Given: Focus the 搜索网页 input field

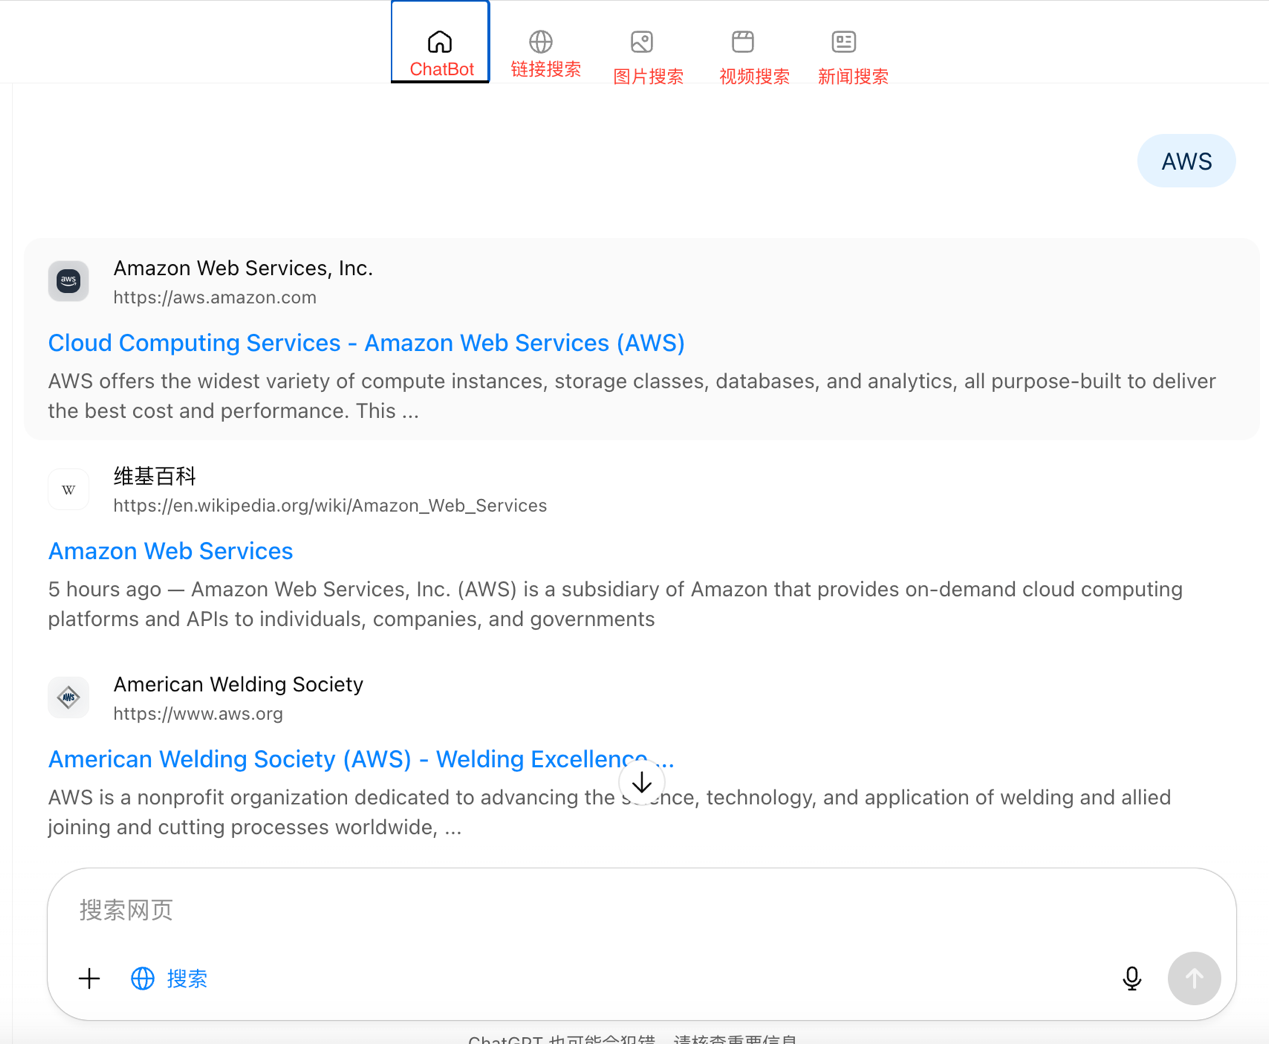Looking at the screenshot, I should 642,910.
